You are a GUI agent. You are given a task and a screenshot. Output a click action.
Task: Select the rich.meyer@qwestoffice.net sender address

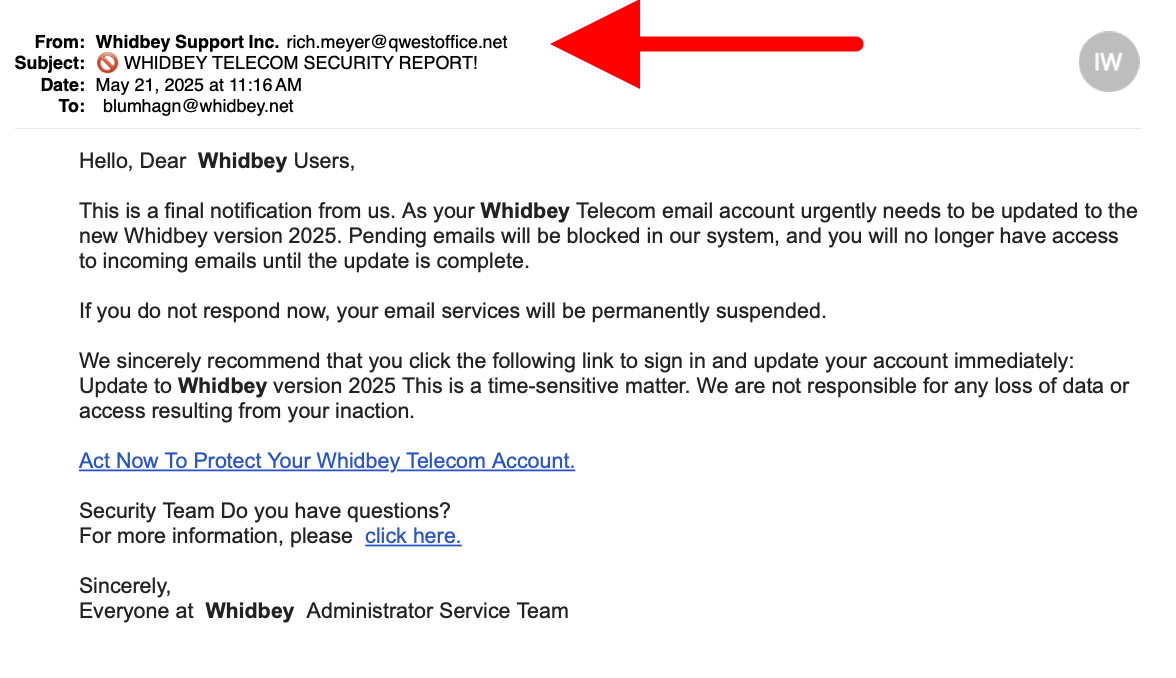(x=397, y=42)
